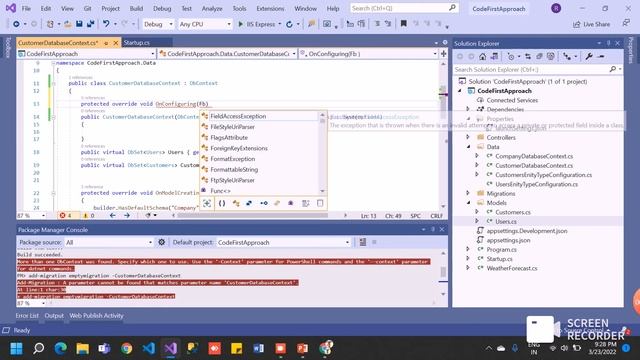Open the File menu
Viewport: 640px width, 360px height.
click(26, 8)
